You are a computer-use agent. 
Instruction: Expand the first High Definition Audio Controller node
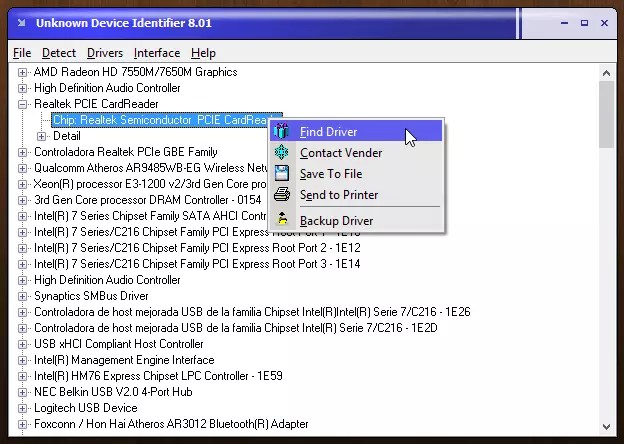tap(22, 88)
